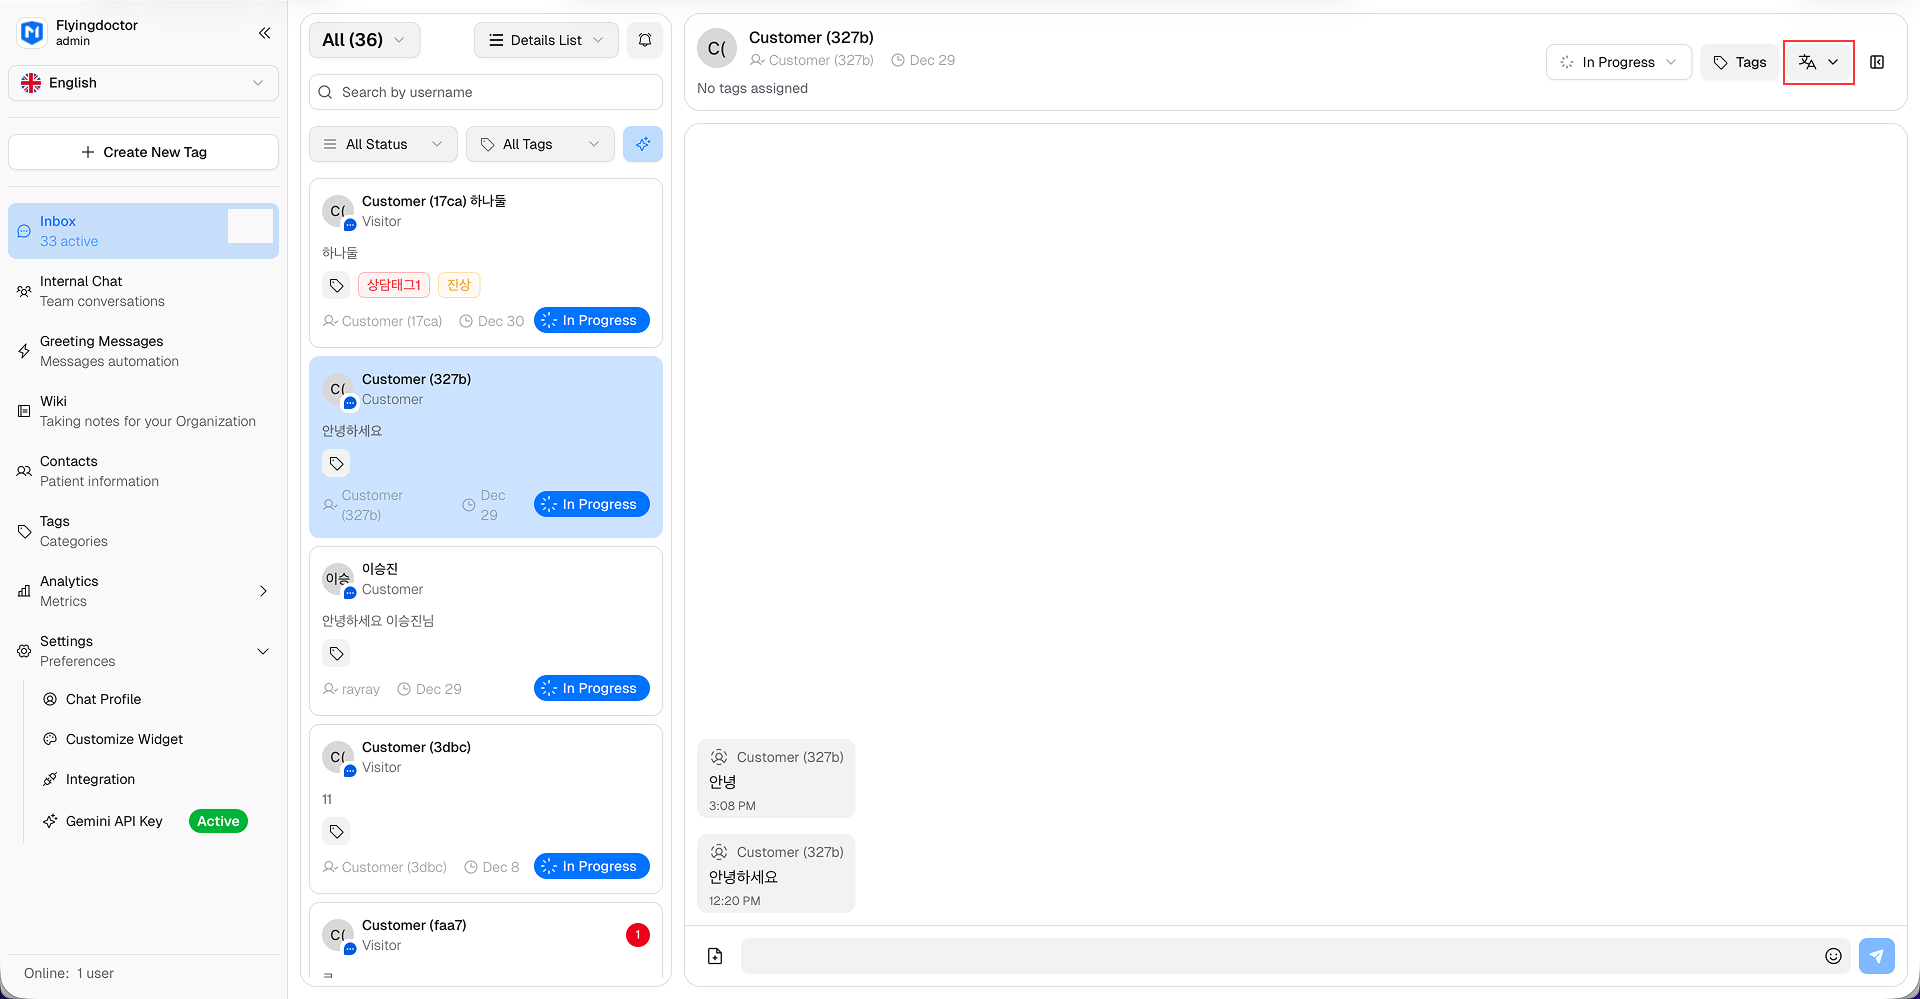Image resolution: width=1920 pixels, height=999 pixels.
Task: Click the AI sparkles filter icon
Action: click(643, 144)
